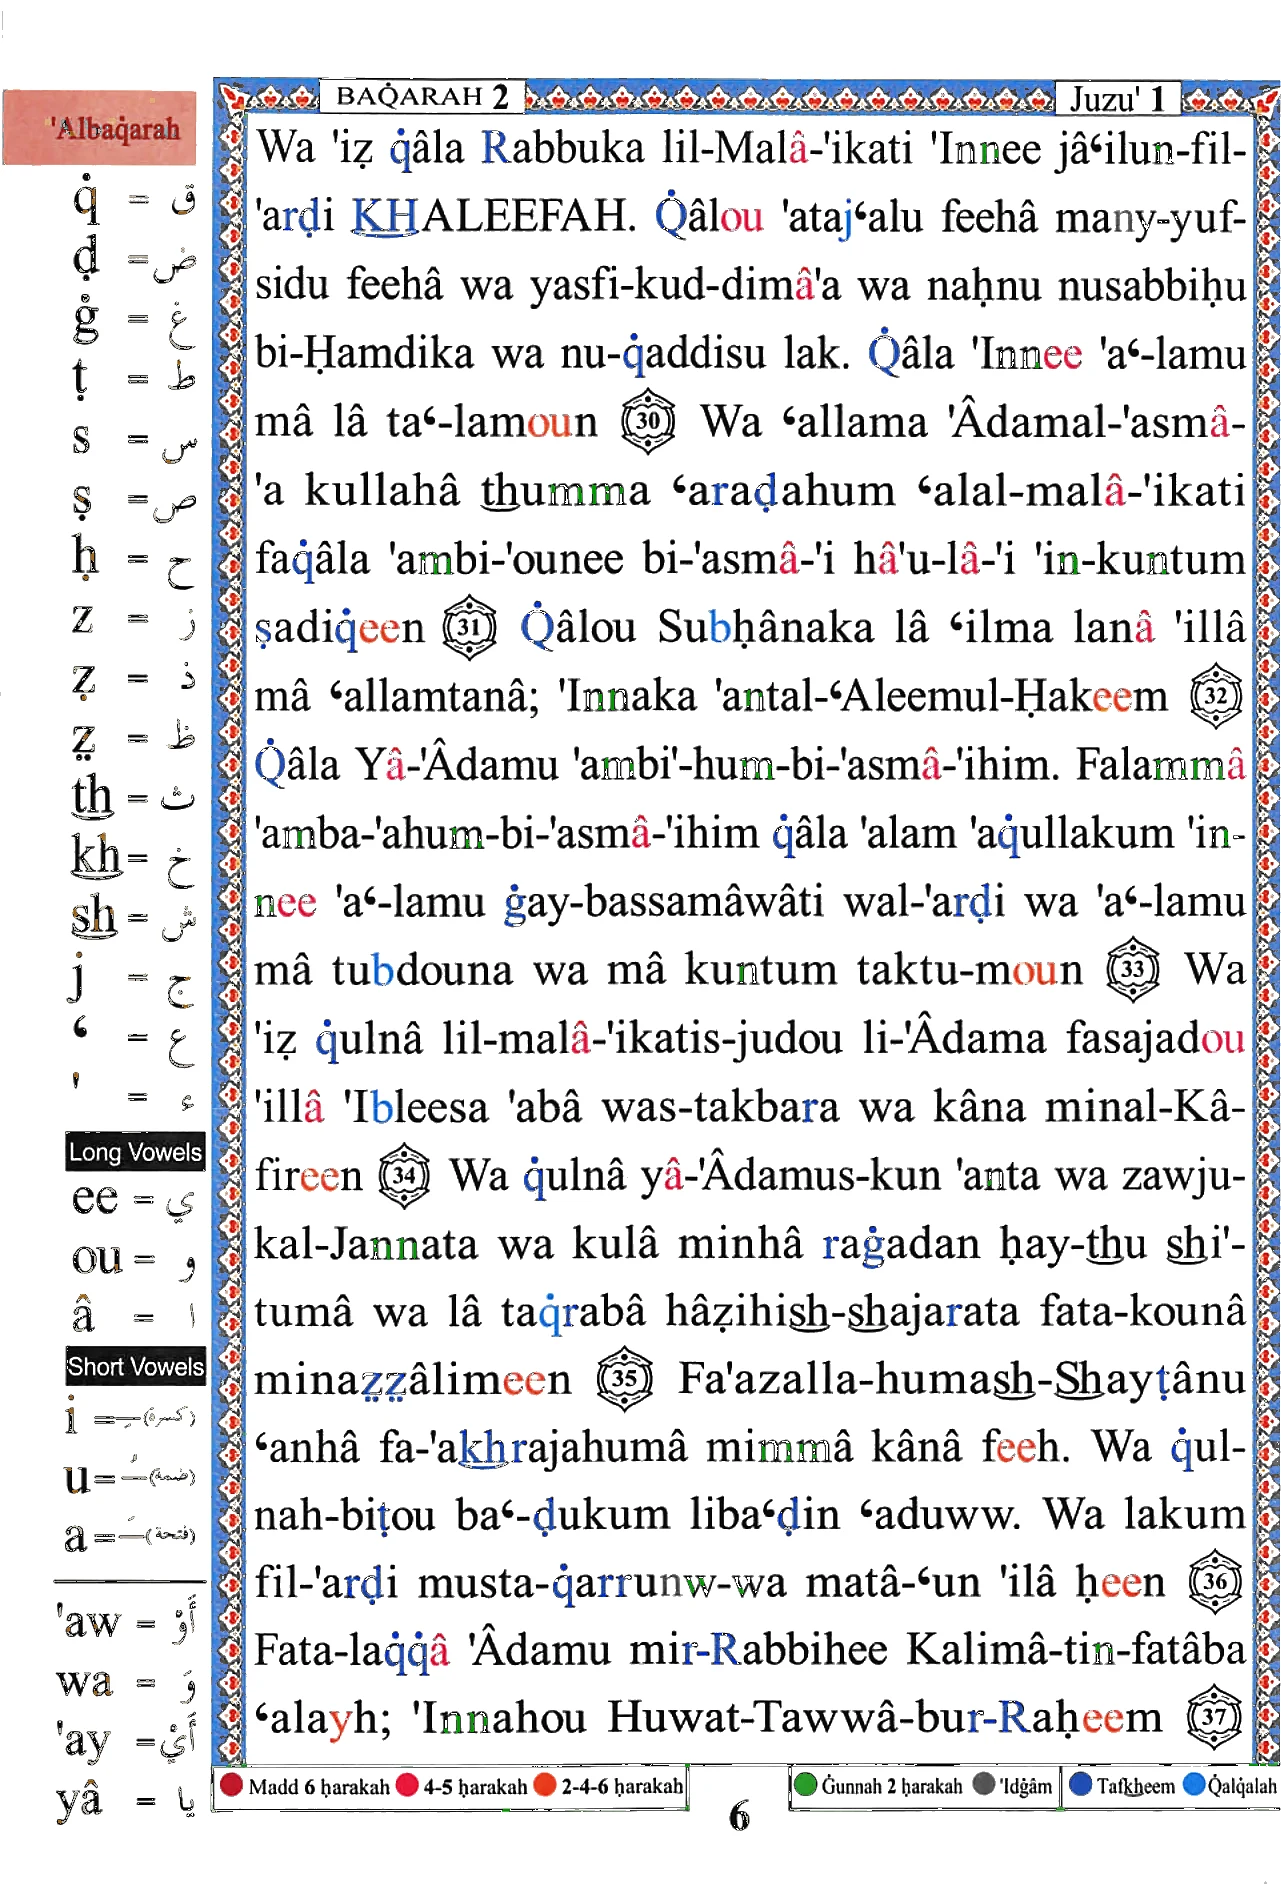This screenshot has width=1281, height=1889.
Task: Click the Madd 6 harakah red dot
Action: coord(231,1785)
